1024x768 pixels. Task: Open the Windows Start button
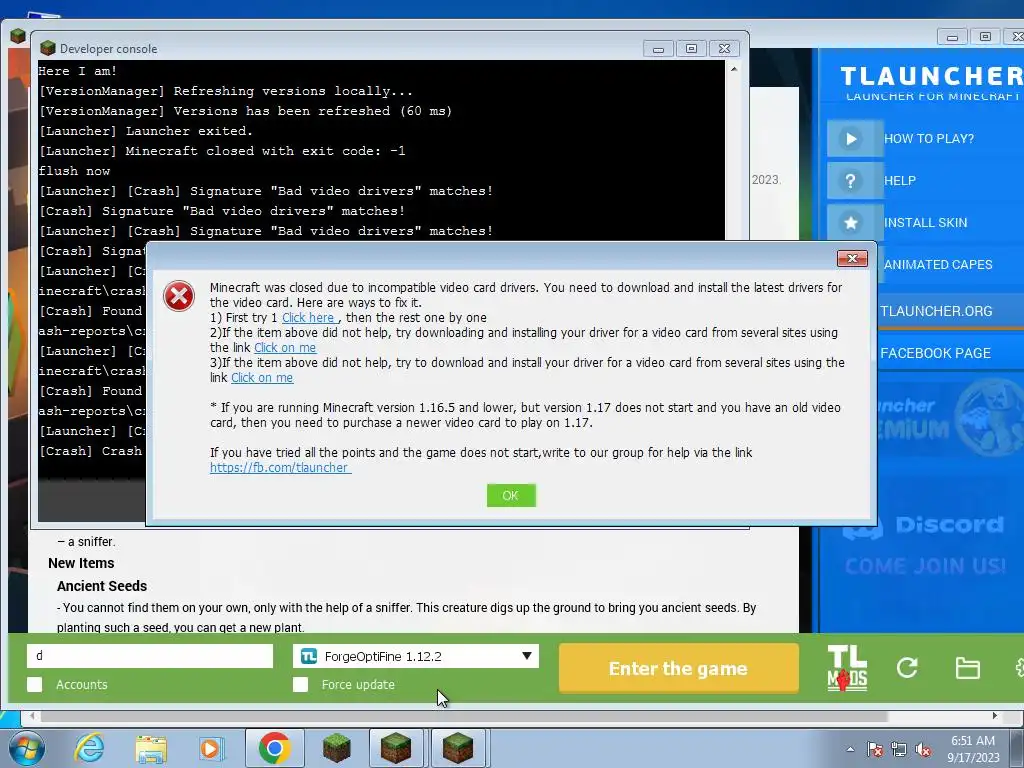click(x=26, y=748)
